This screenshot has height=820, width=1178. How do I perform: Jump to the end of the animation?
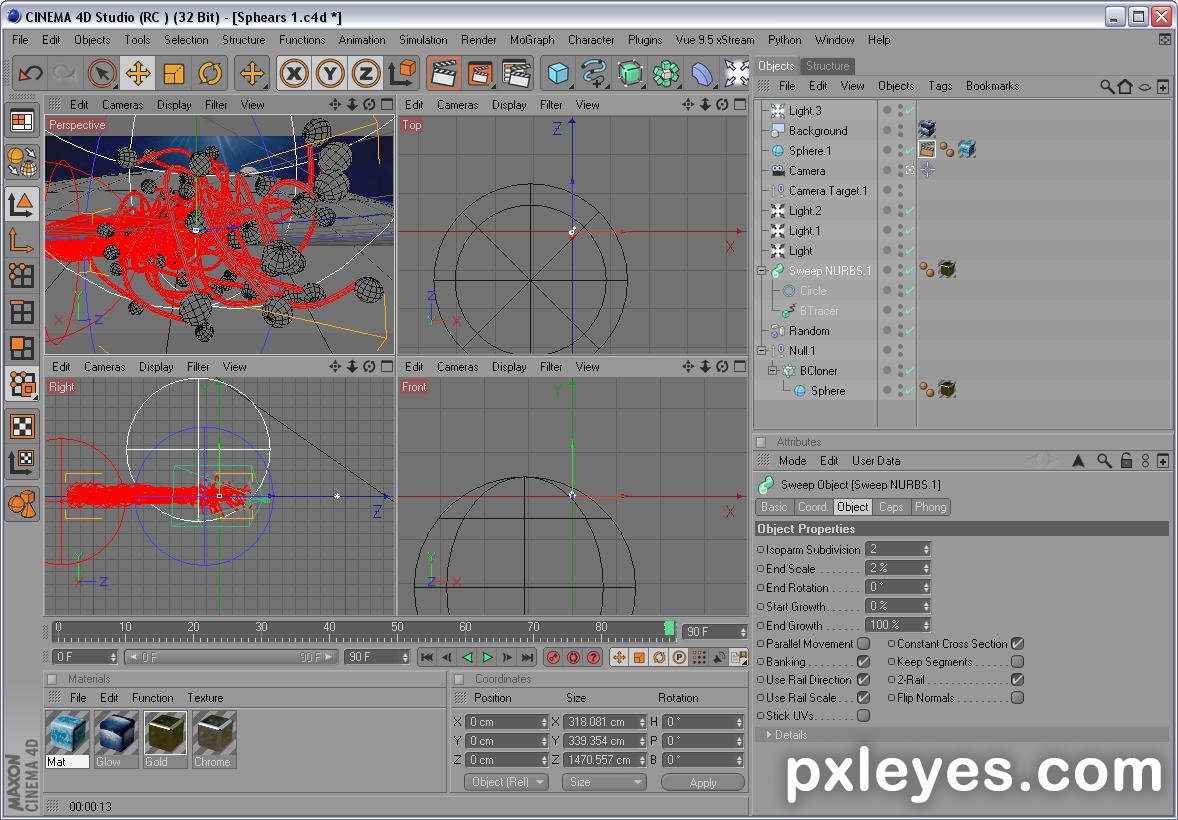point(527,658)
